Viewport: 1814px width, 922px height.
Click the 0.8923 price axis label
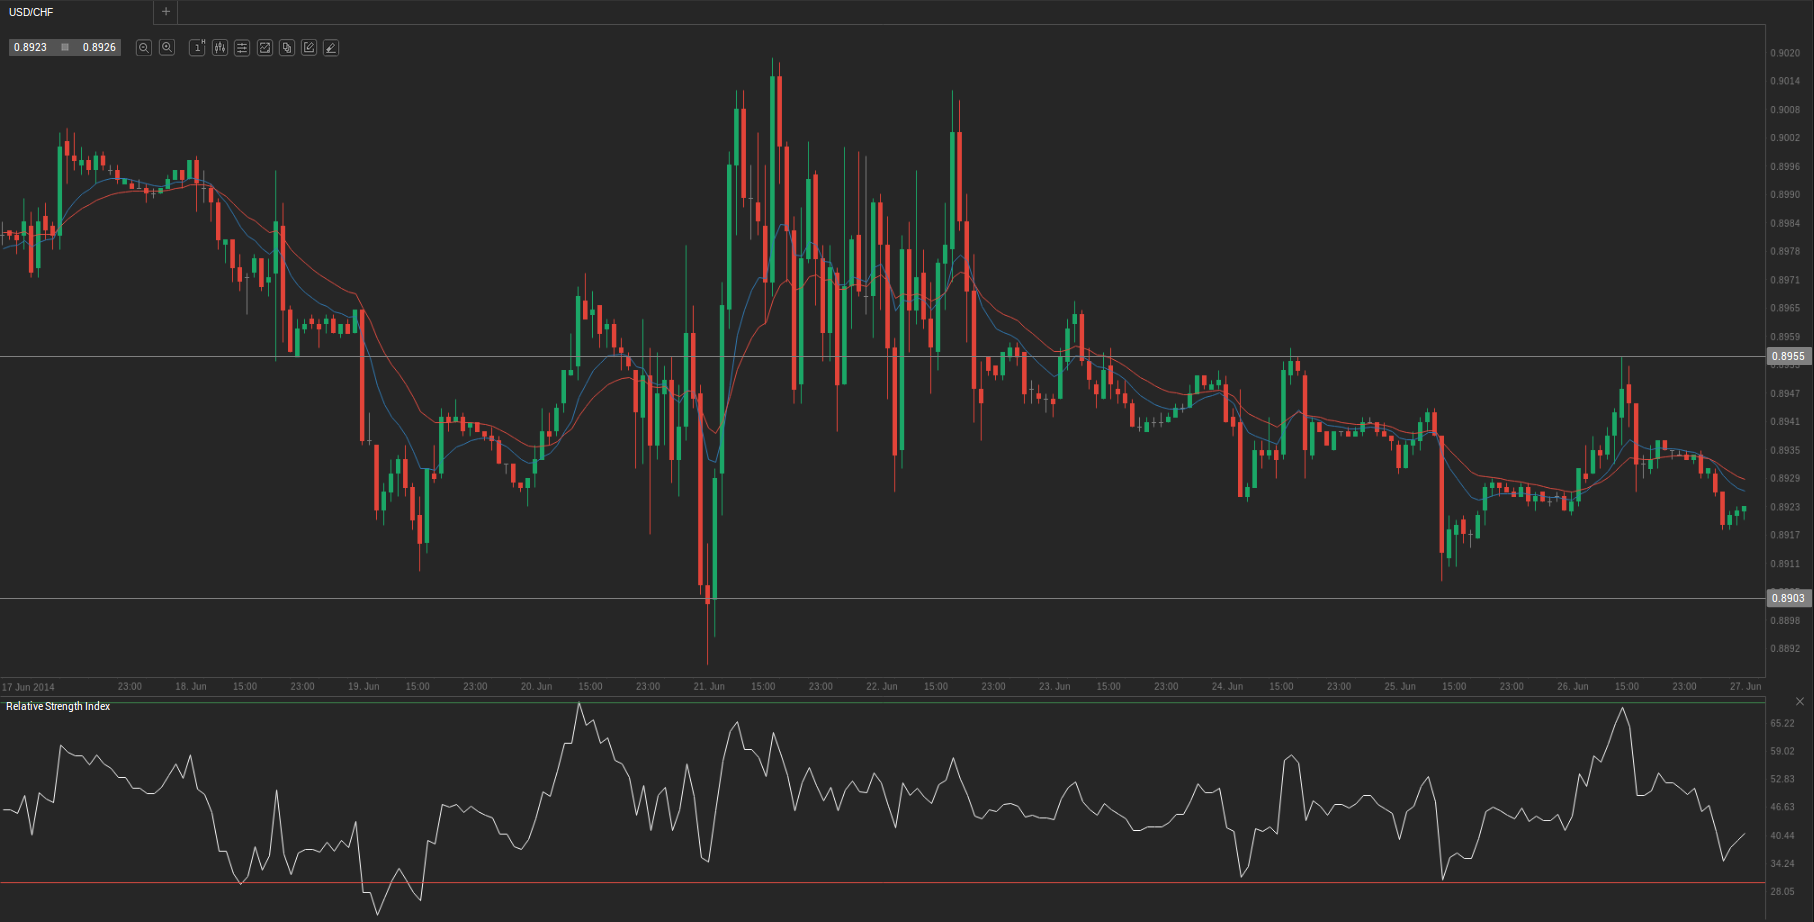(1785, 507)
